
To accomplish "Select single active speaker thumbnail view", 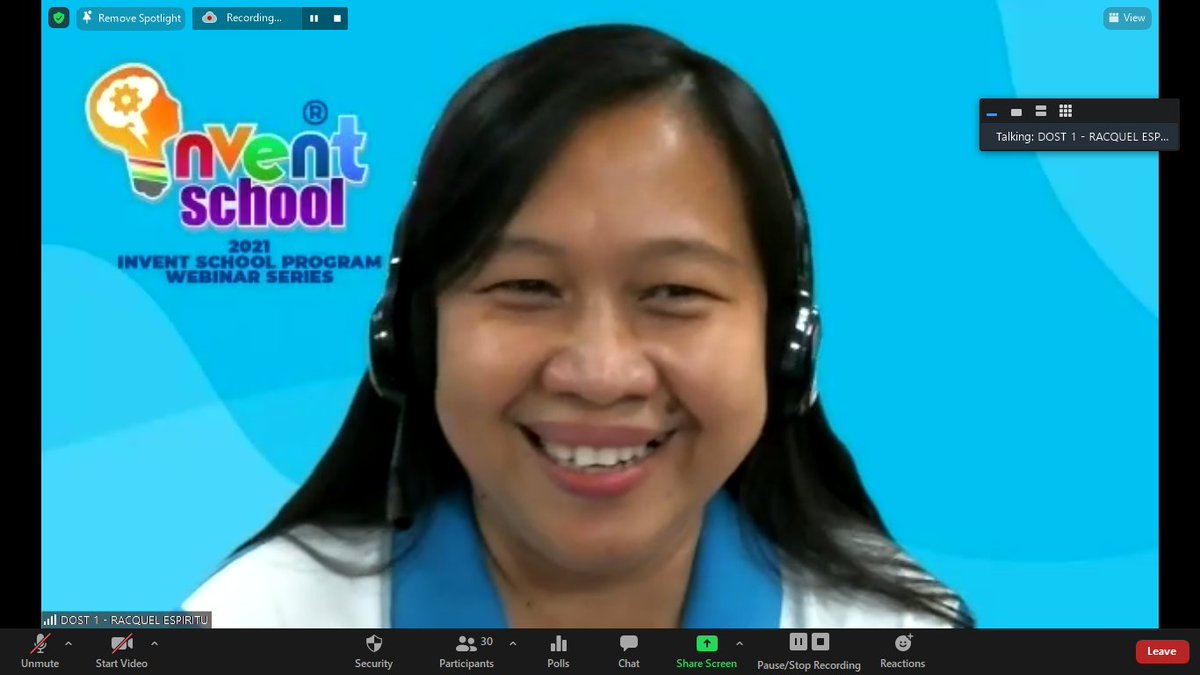I will point(1017,112).
